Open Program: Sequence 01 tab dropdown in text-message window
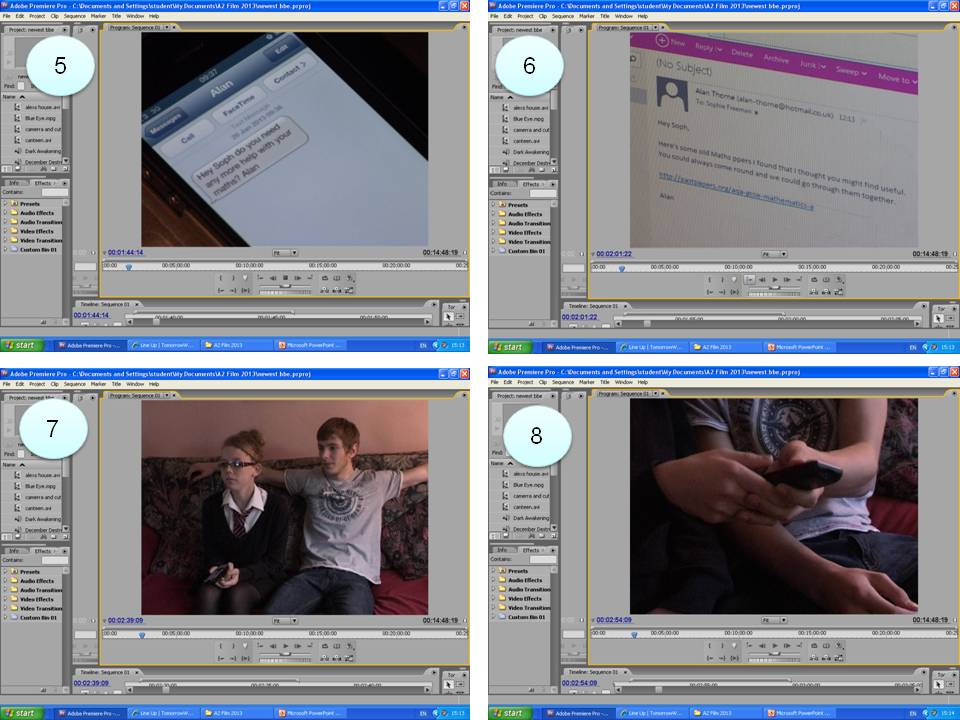The image size is (960, 720). tap(167, 28)
